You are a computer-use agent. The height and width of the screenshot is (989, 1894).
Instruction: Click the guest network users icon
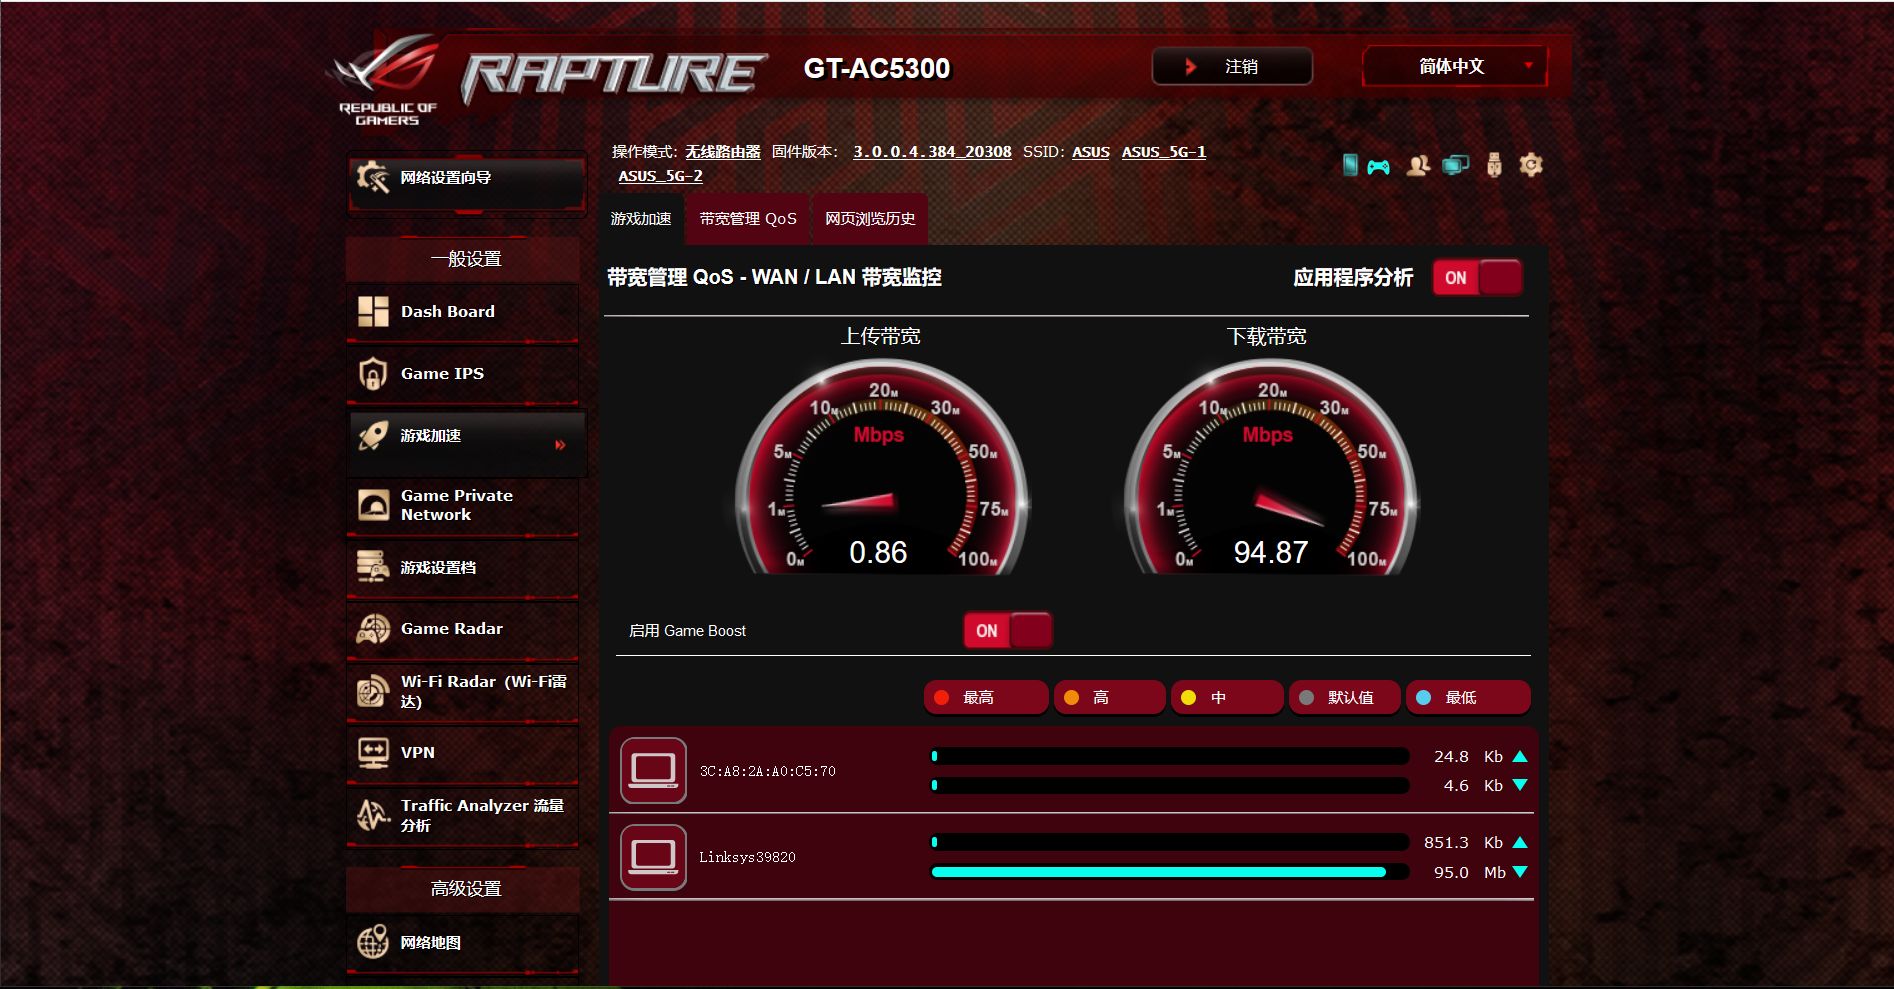[x=1417, y=166]
